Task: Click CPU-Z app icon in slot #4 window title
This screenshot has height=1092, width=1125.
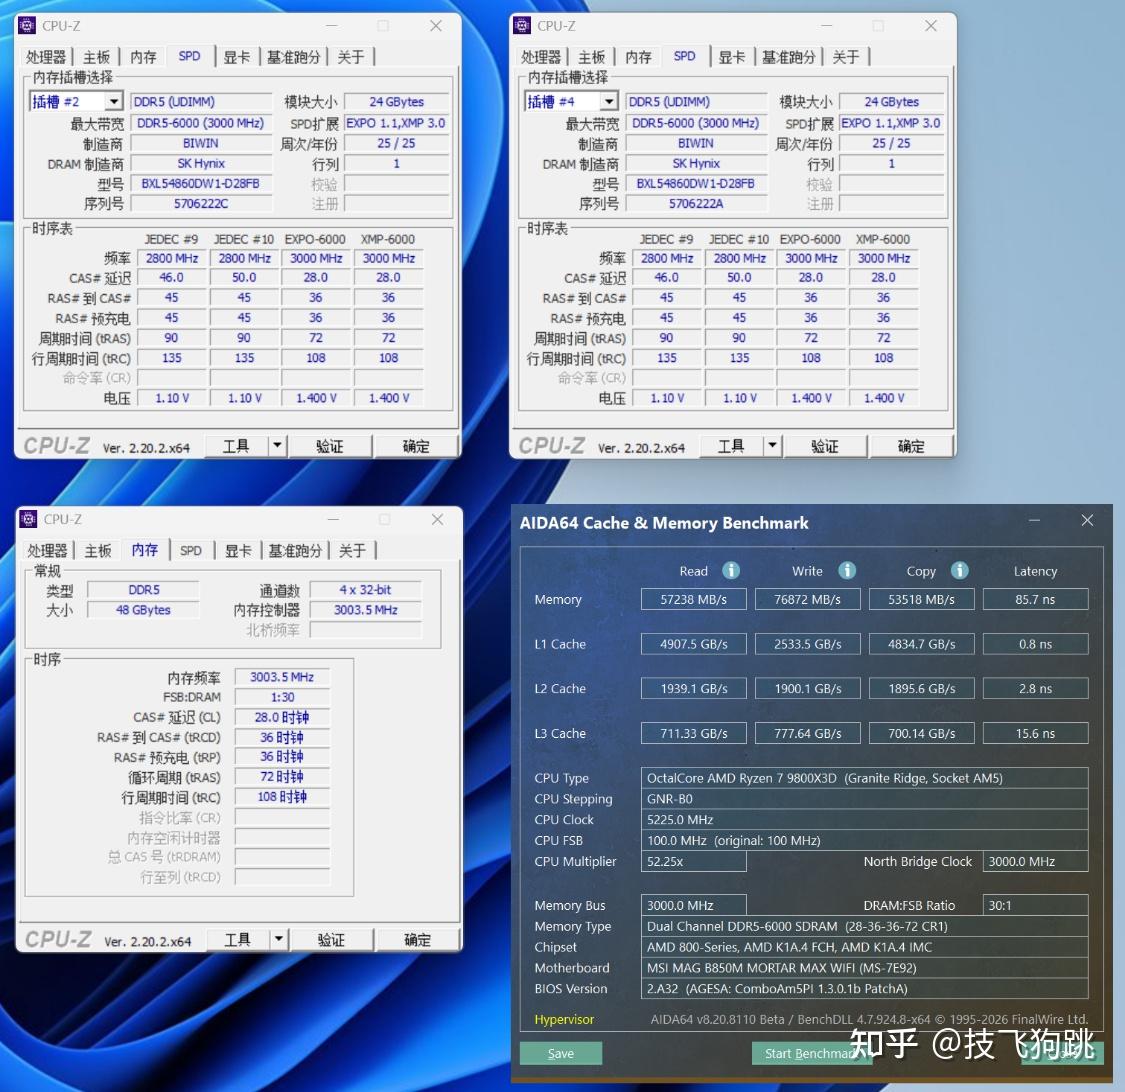Action: point(522,26)
